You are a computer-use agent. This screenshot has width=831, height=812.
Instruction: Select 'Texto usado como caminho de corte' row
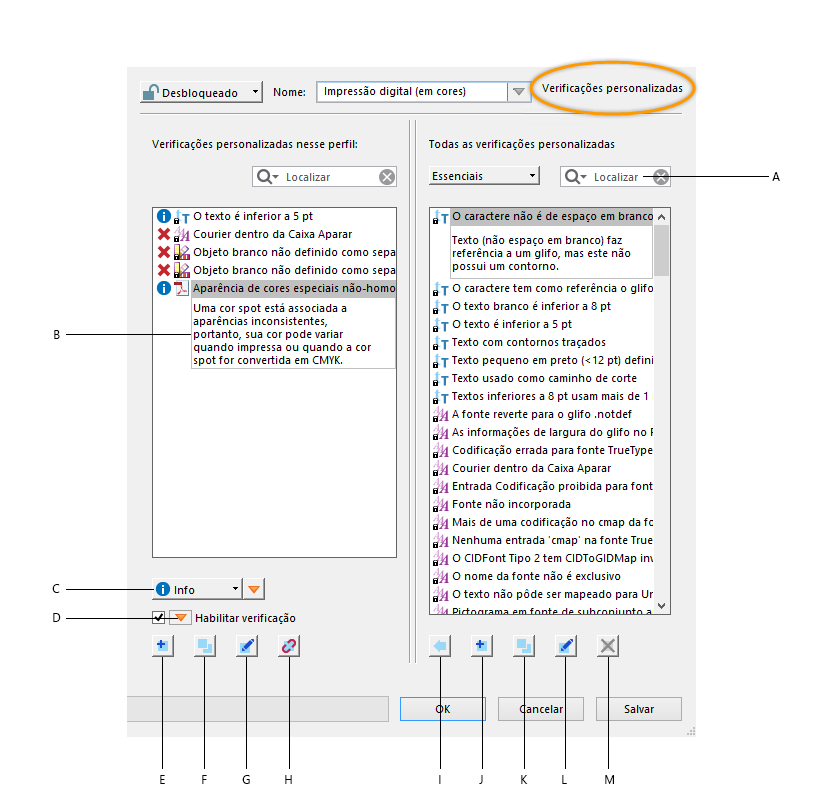tap(542, 378)
